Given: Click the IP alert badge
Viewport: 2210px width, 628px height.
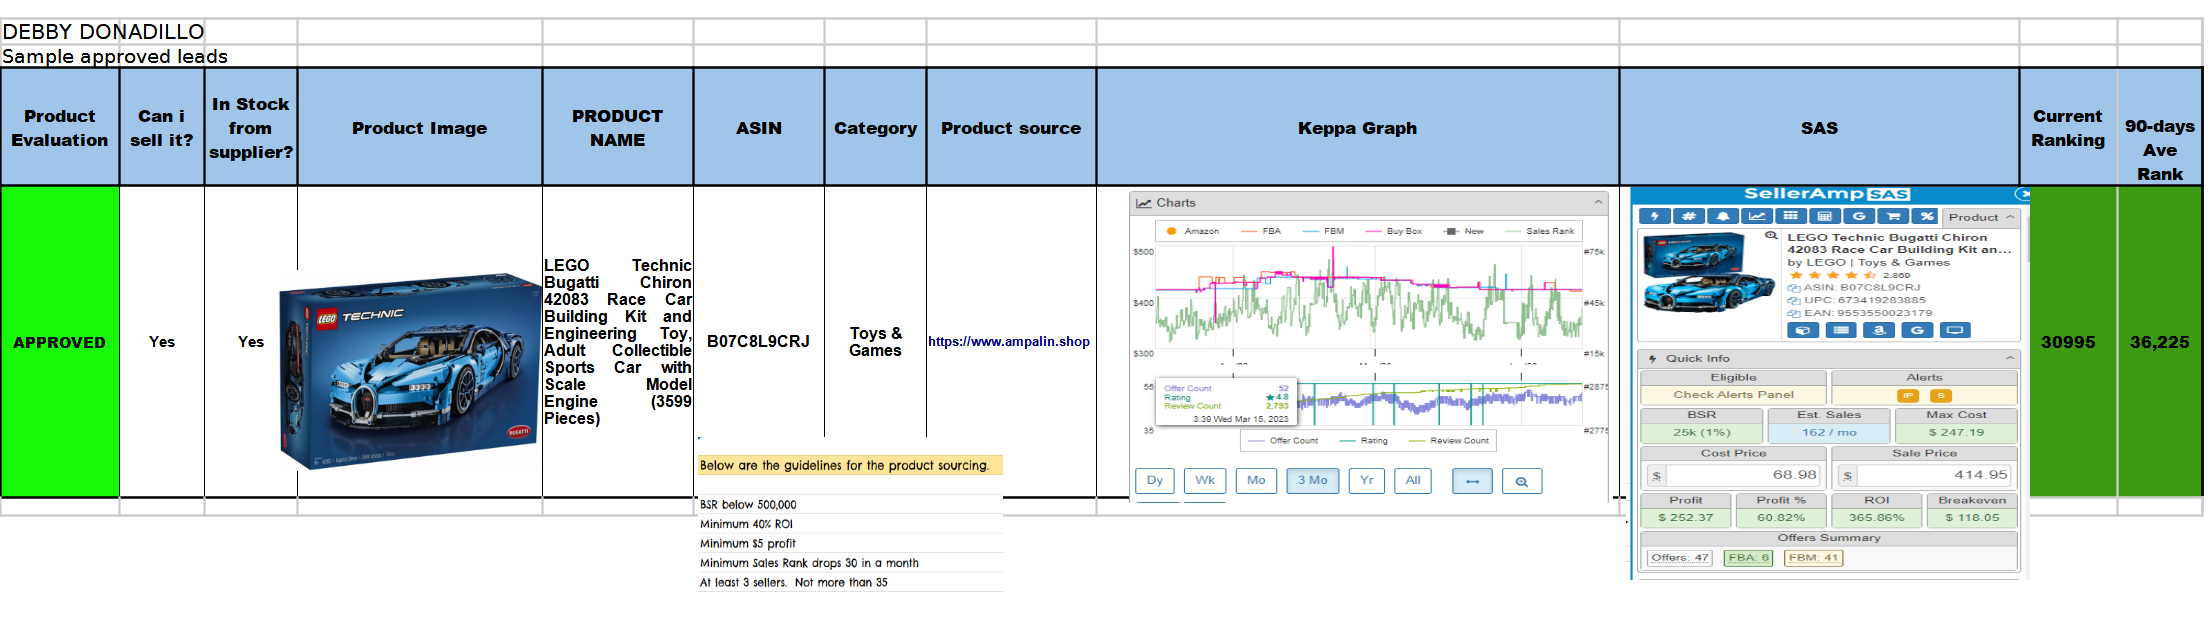Looking at the screenshot, I should [x=1908, y=396].
